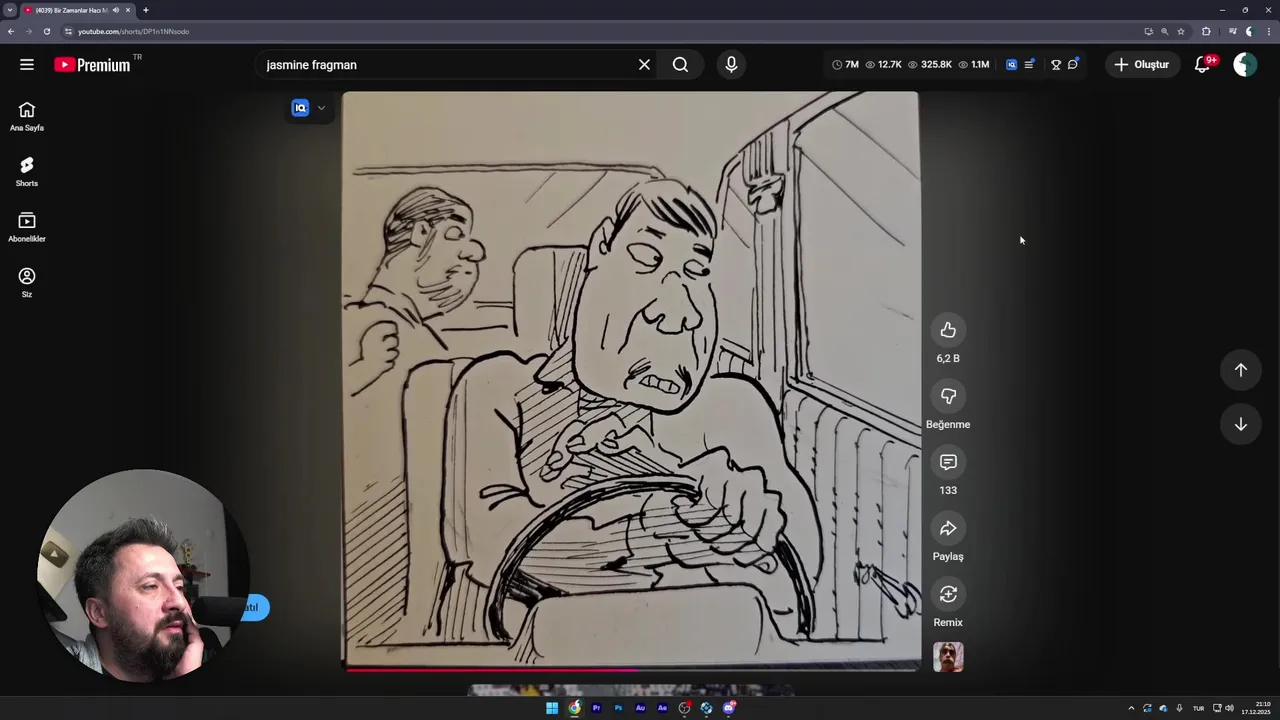Open the comments with 133
Viewport: 1280px width, 720px height.
948,462
